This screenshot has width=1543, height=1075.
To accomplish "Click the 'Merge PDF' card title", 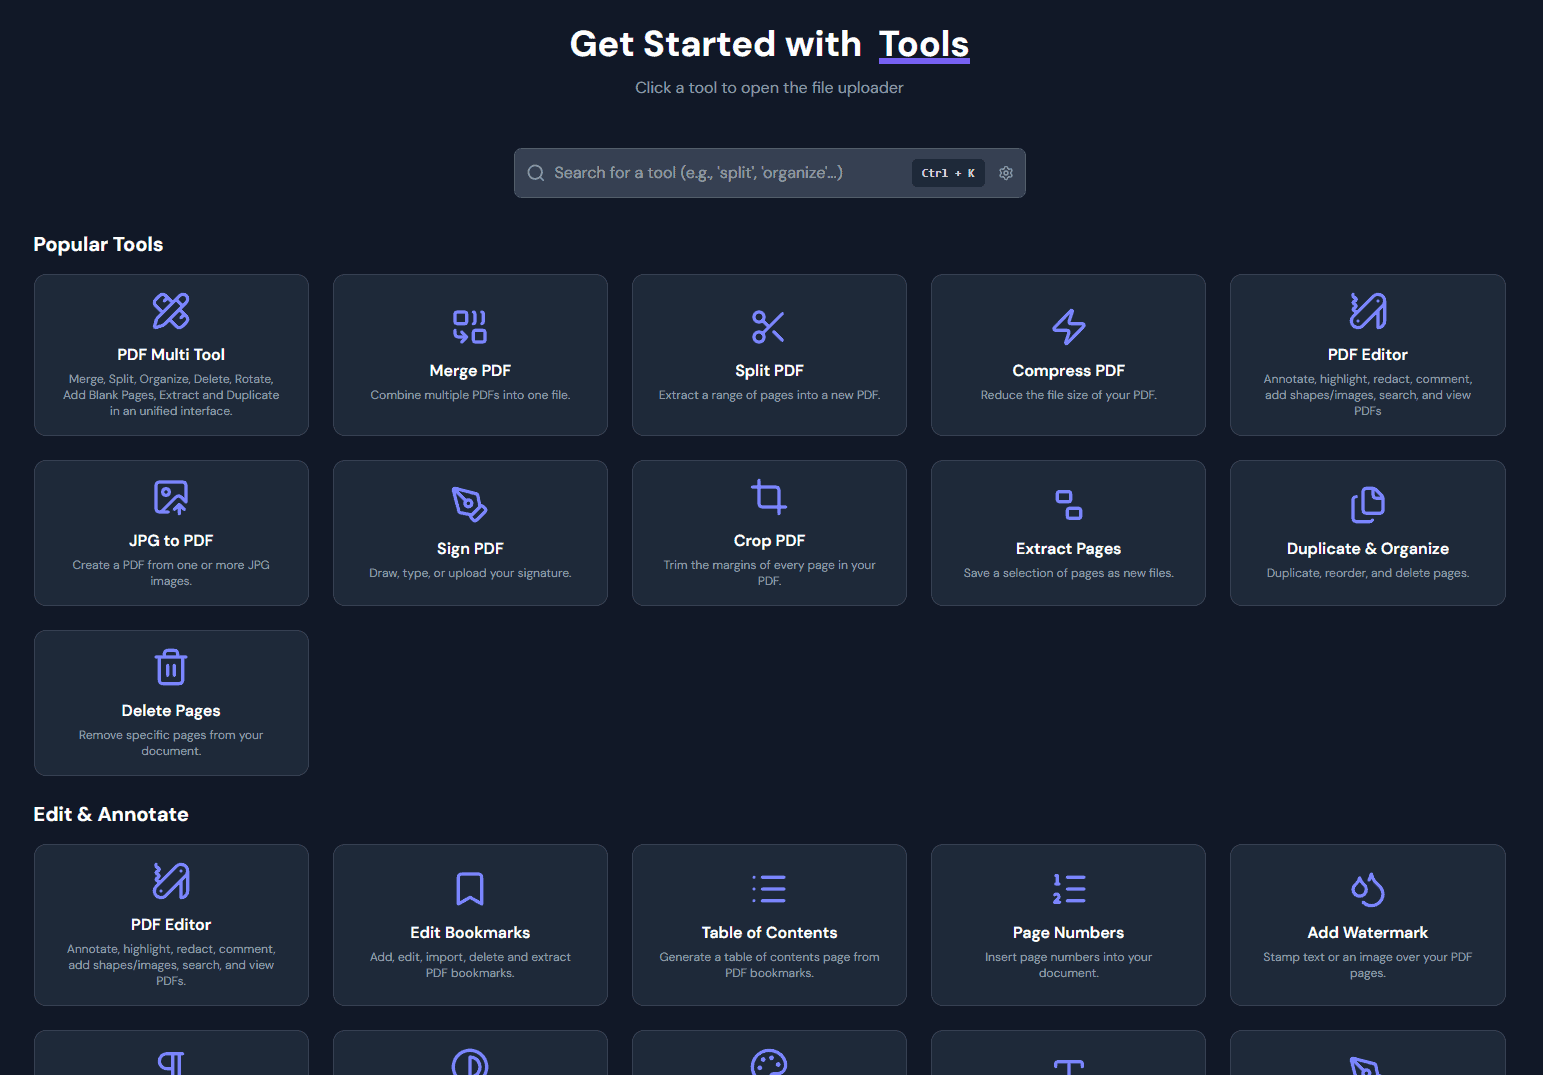I will 470,370.
